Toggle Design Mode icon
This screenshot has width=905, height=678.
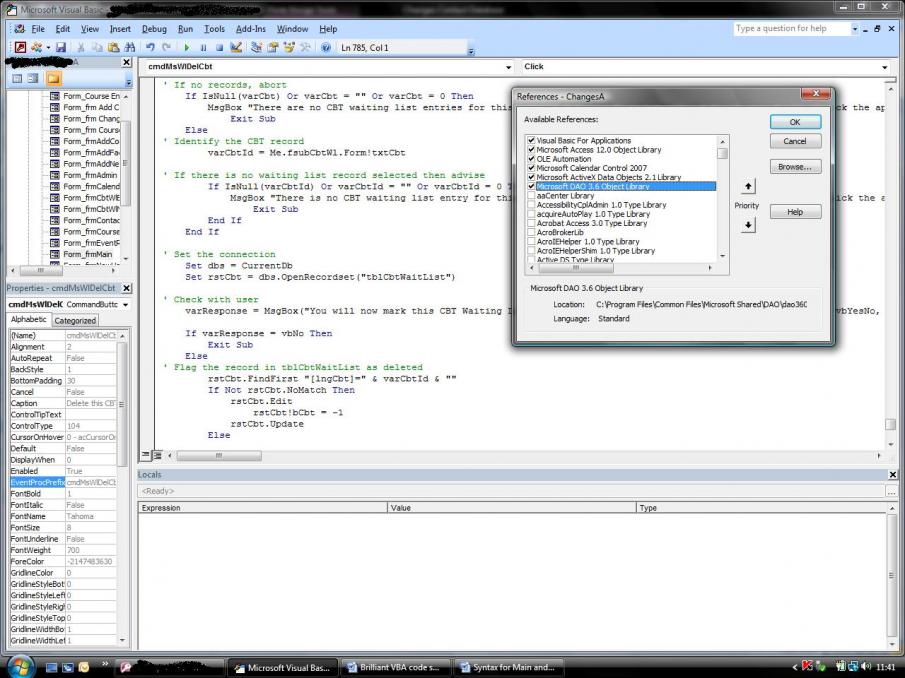(235, 47)
